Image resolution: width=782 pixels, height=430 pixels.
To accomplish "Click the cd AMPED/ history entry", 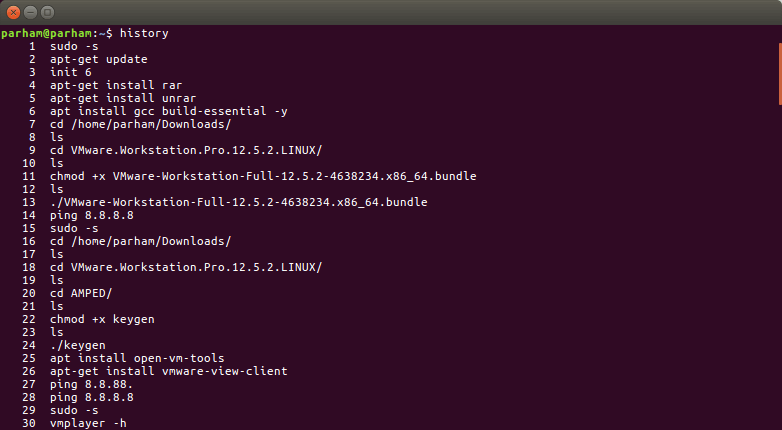I will (x=81, y=293).
